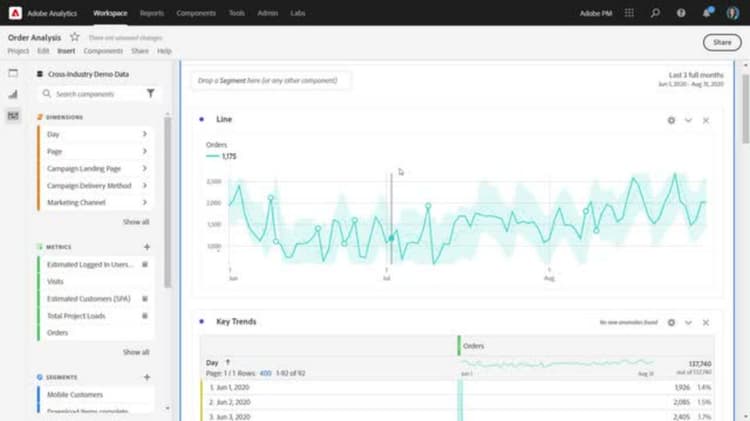Show all metrics
Viewport: 750px width, 421px height.
tap(136, 352)
